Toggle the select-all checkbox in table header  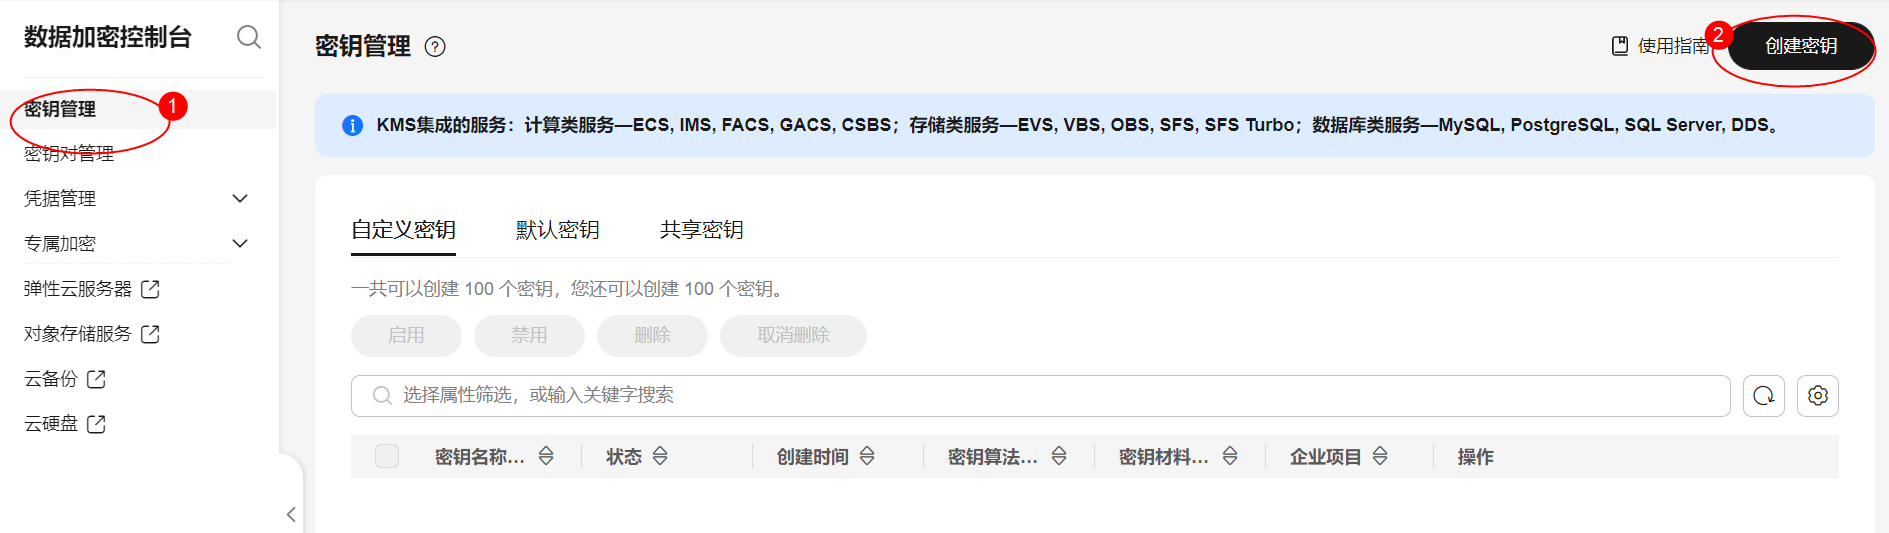[387, 457]
